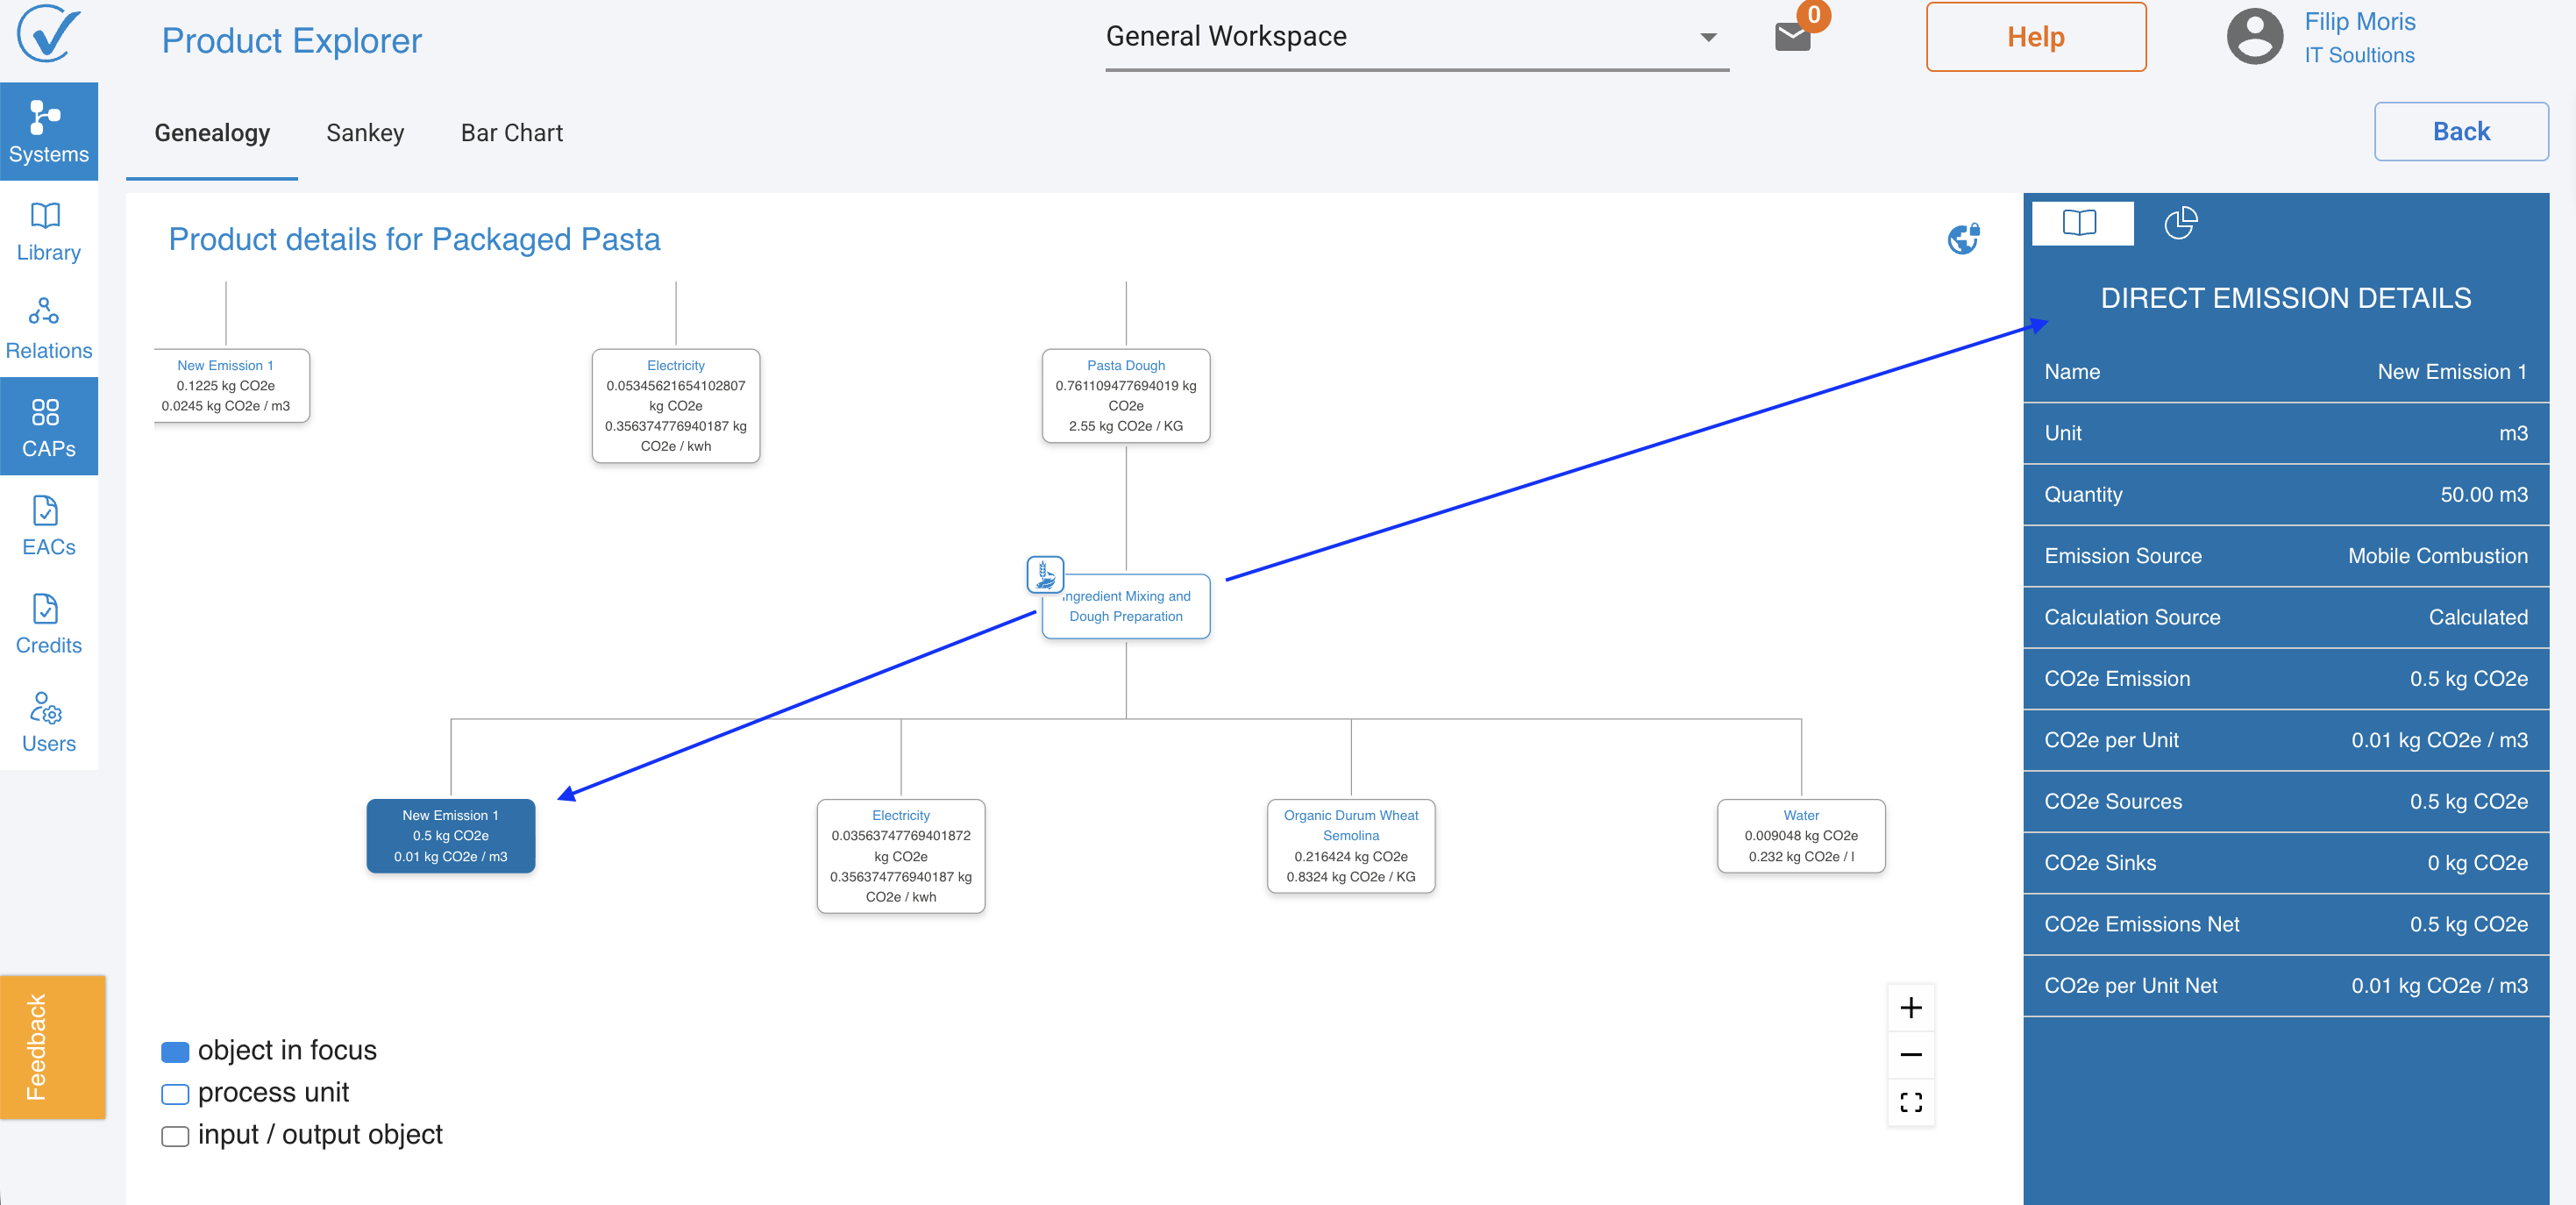Switch to the pie chart panel view
The width and height of the screenshot is (2576, 1205).
coord(2180,222)
